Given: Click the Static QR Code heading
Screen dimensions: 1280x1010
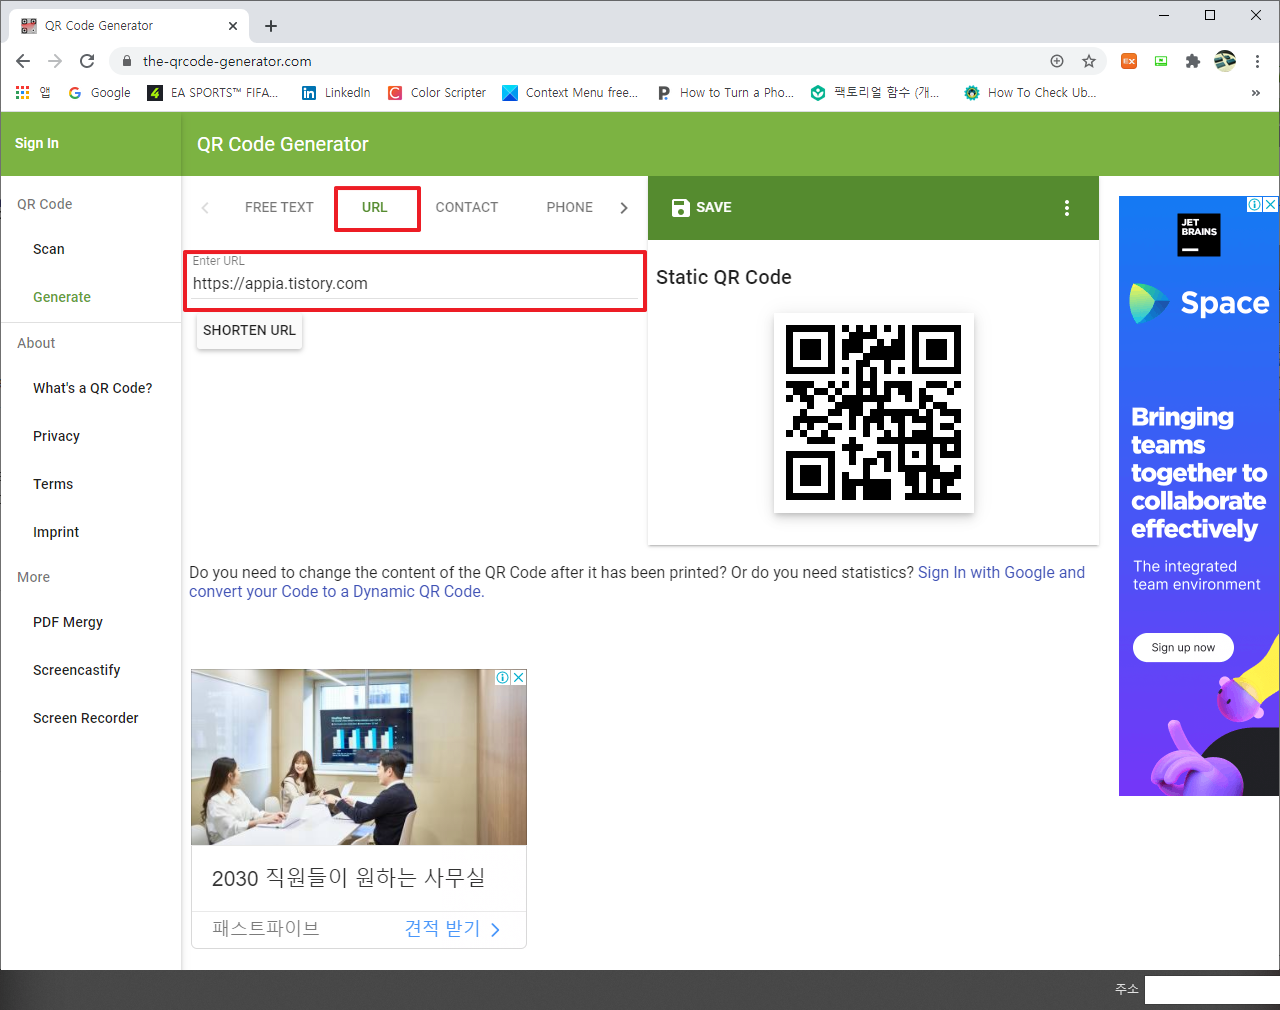Looking at the screenshot, I should [724, 277].
